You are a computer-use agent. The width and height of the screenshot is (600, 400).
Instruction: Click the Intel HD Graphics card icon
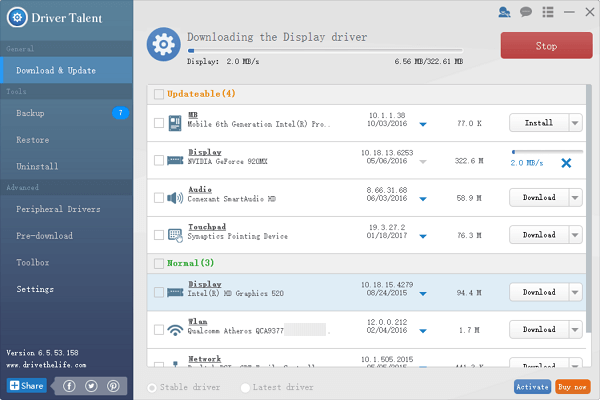[x=175, y=292]
